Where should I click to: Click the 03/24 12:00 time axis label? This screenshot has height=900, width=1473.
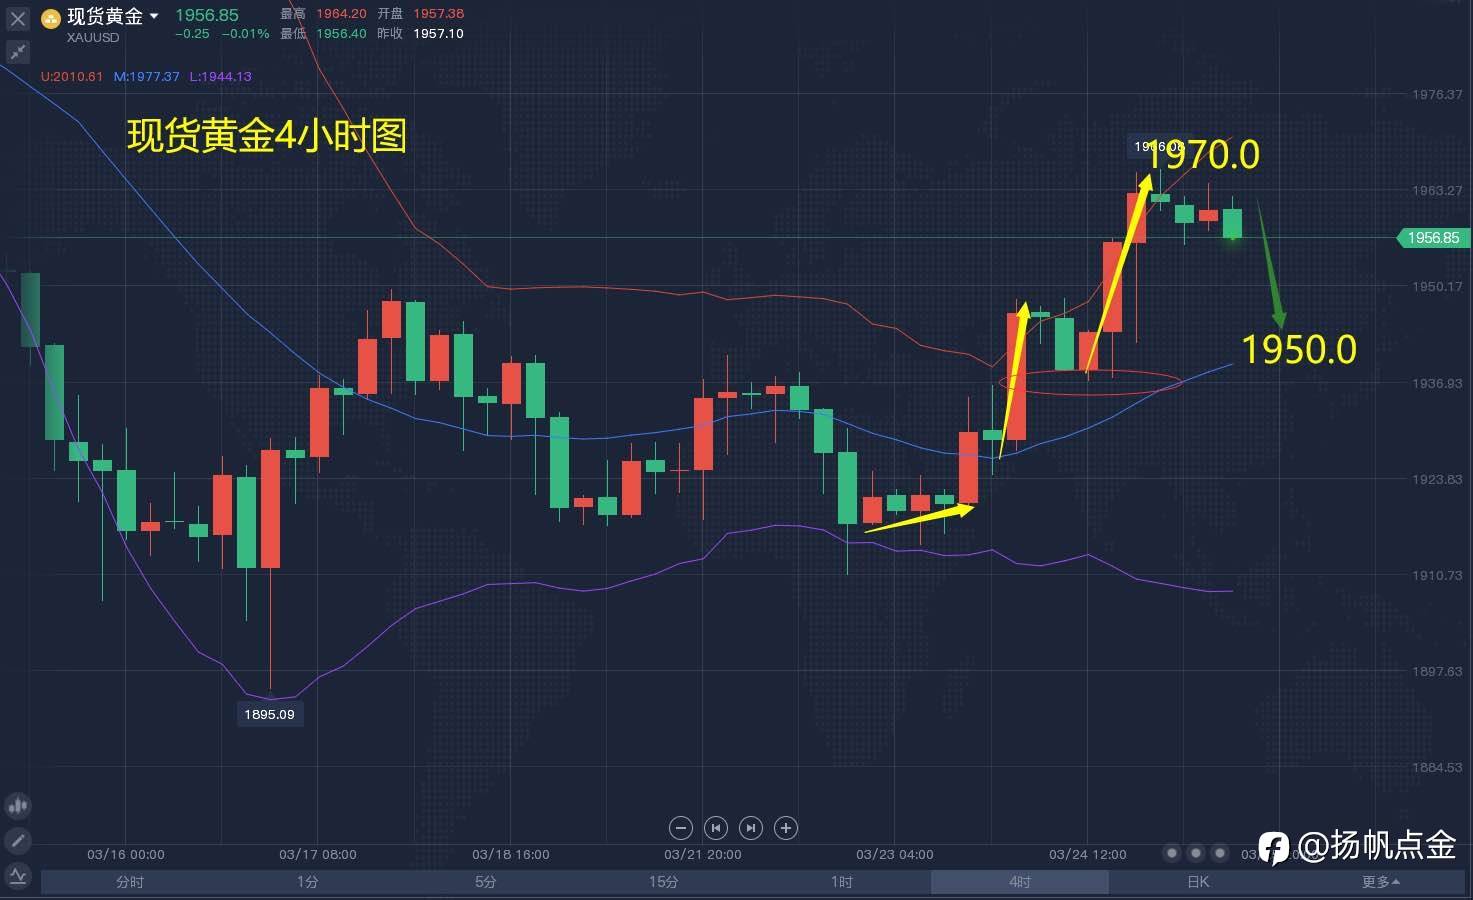pos(1088,854)
